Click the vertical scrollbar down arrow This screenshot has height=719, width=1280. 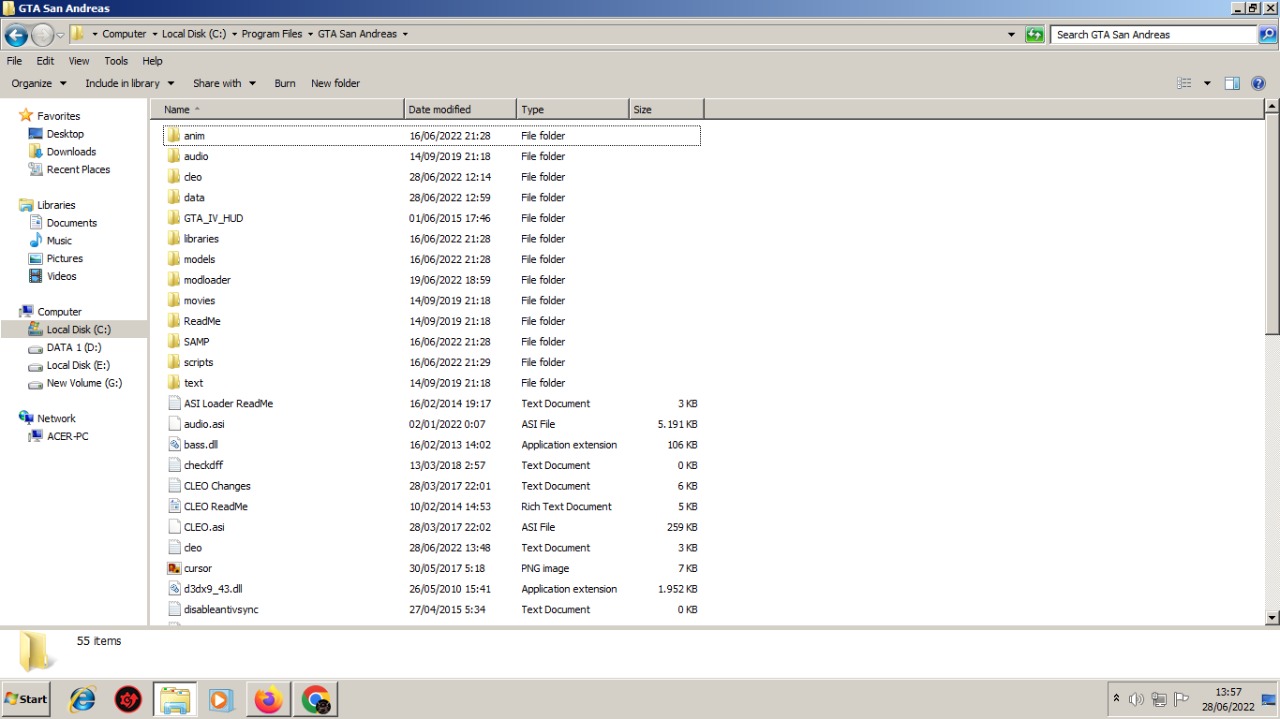1272,619
